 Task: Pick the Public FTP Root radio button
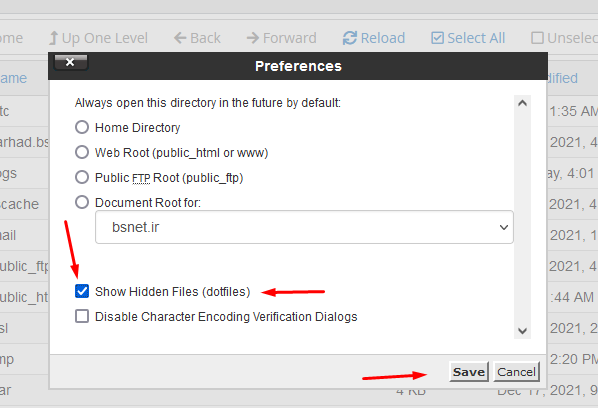[x=82, y=177]
